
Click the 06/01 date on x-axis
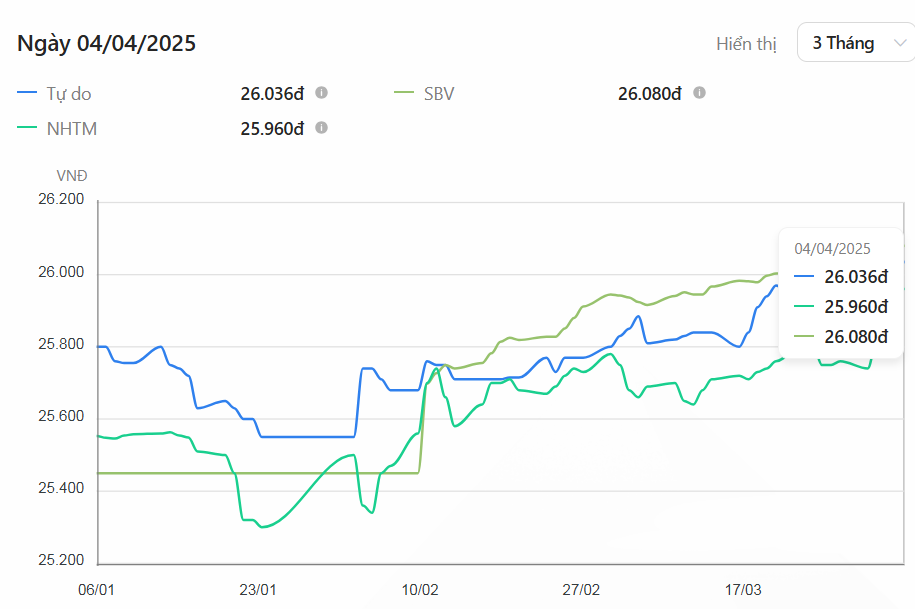click(96, 589)
